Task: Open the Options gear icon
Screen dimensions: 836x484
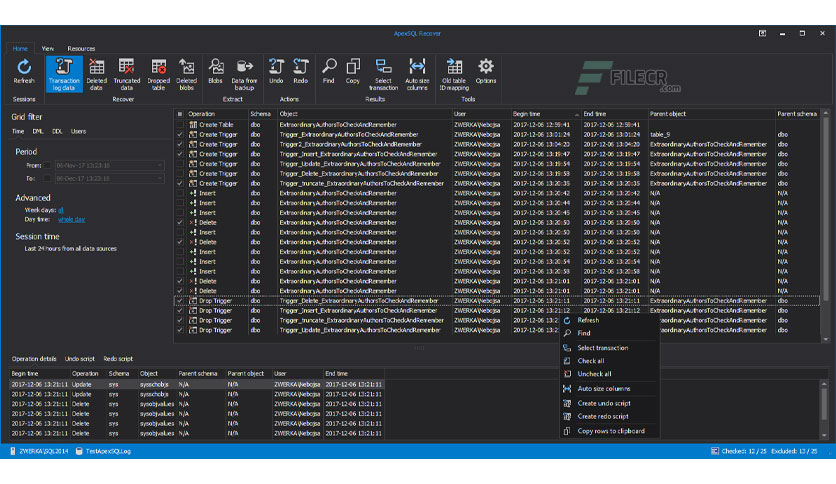Action: [x=486, y=71]
